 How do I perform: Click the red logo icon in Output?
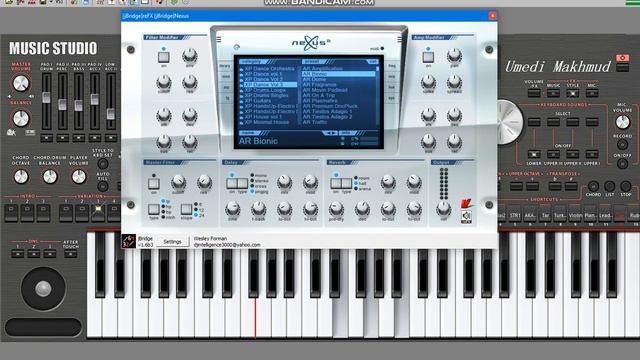466,203
